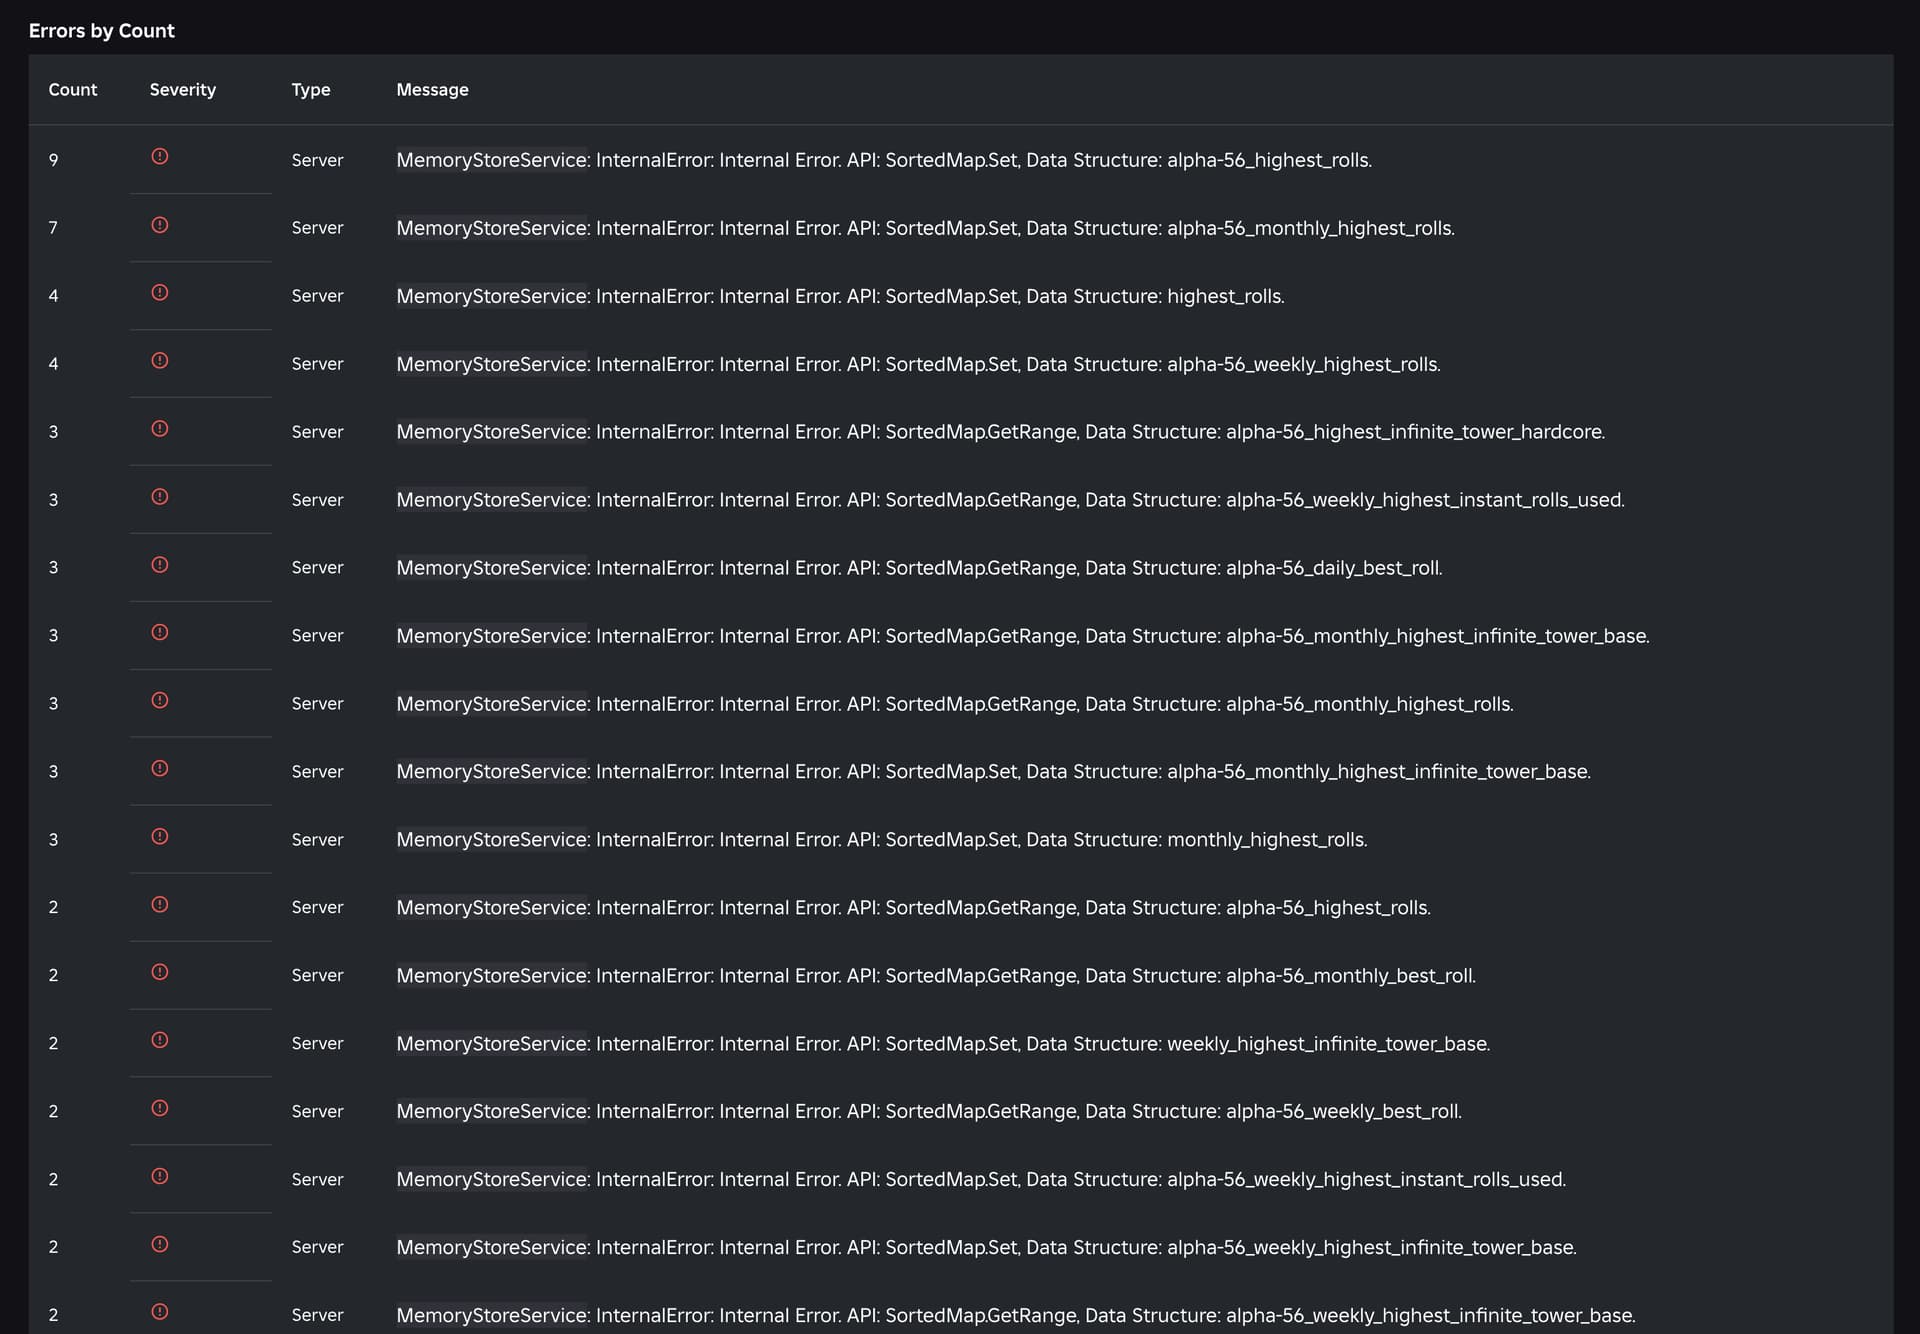Click the Errors by Count heading
The width and height of the screenshot is (1920, 1334).
coord(101,31)
